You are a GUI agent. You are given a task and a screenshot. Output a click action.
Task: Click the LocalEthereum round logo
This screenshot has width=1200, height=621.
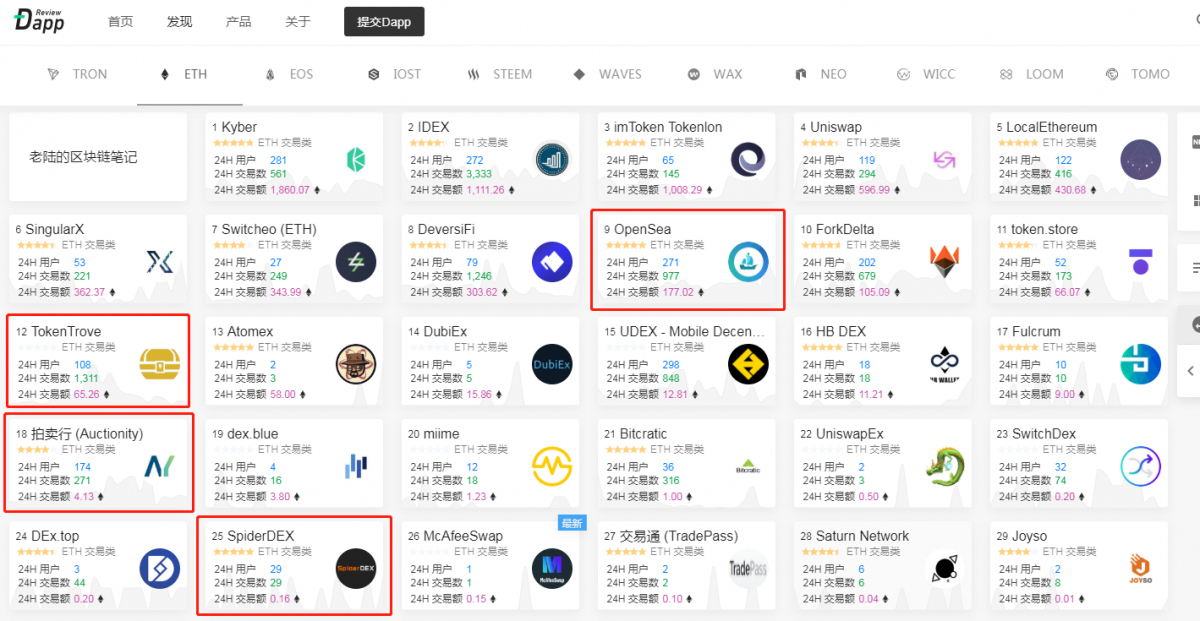click(x=1141, y=159)
